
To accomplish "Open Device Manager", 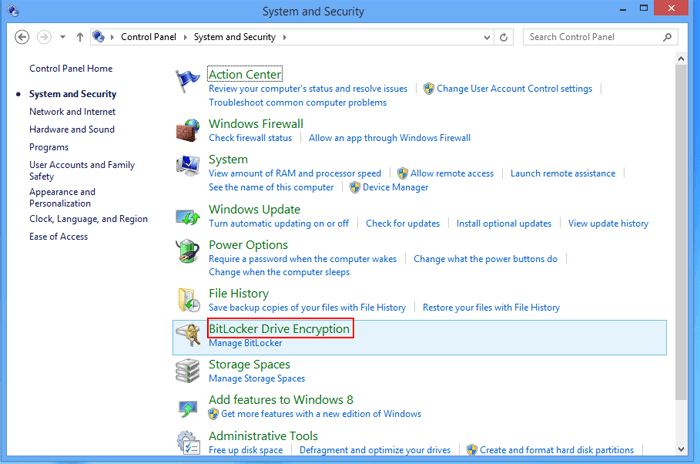I will coord(396,188).
